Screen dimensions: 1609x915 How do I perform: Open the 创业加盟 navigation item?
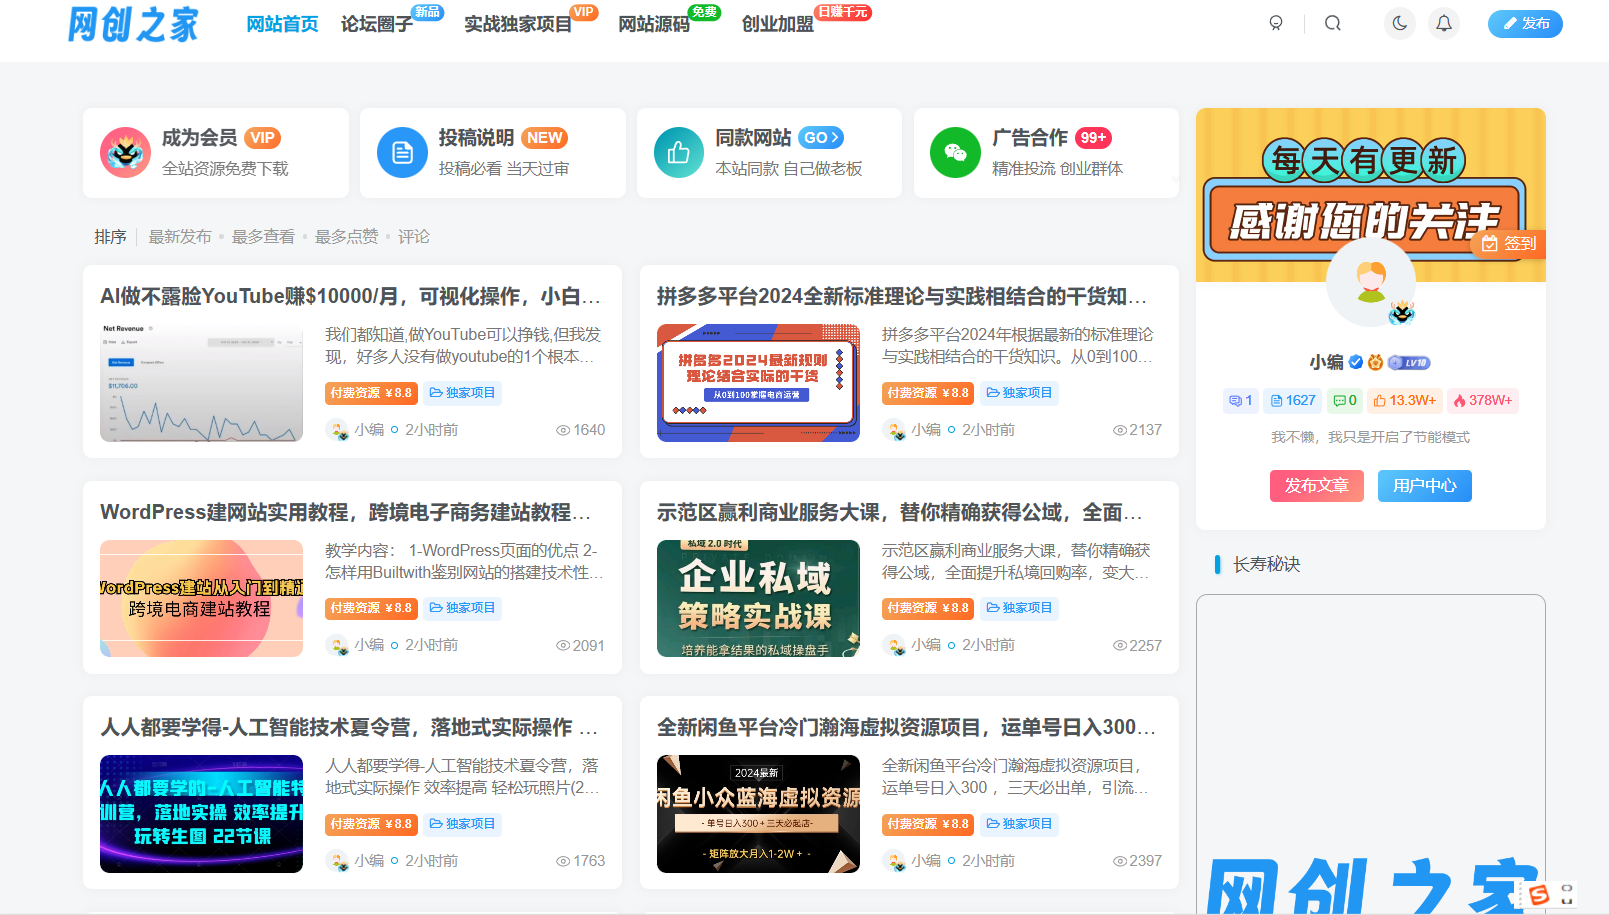pyautogui.click(x=778, y=24)
